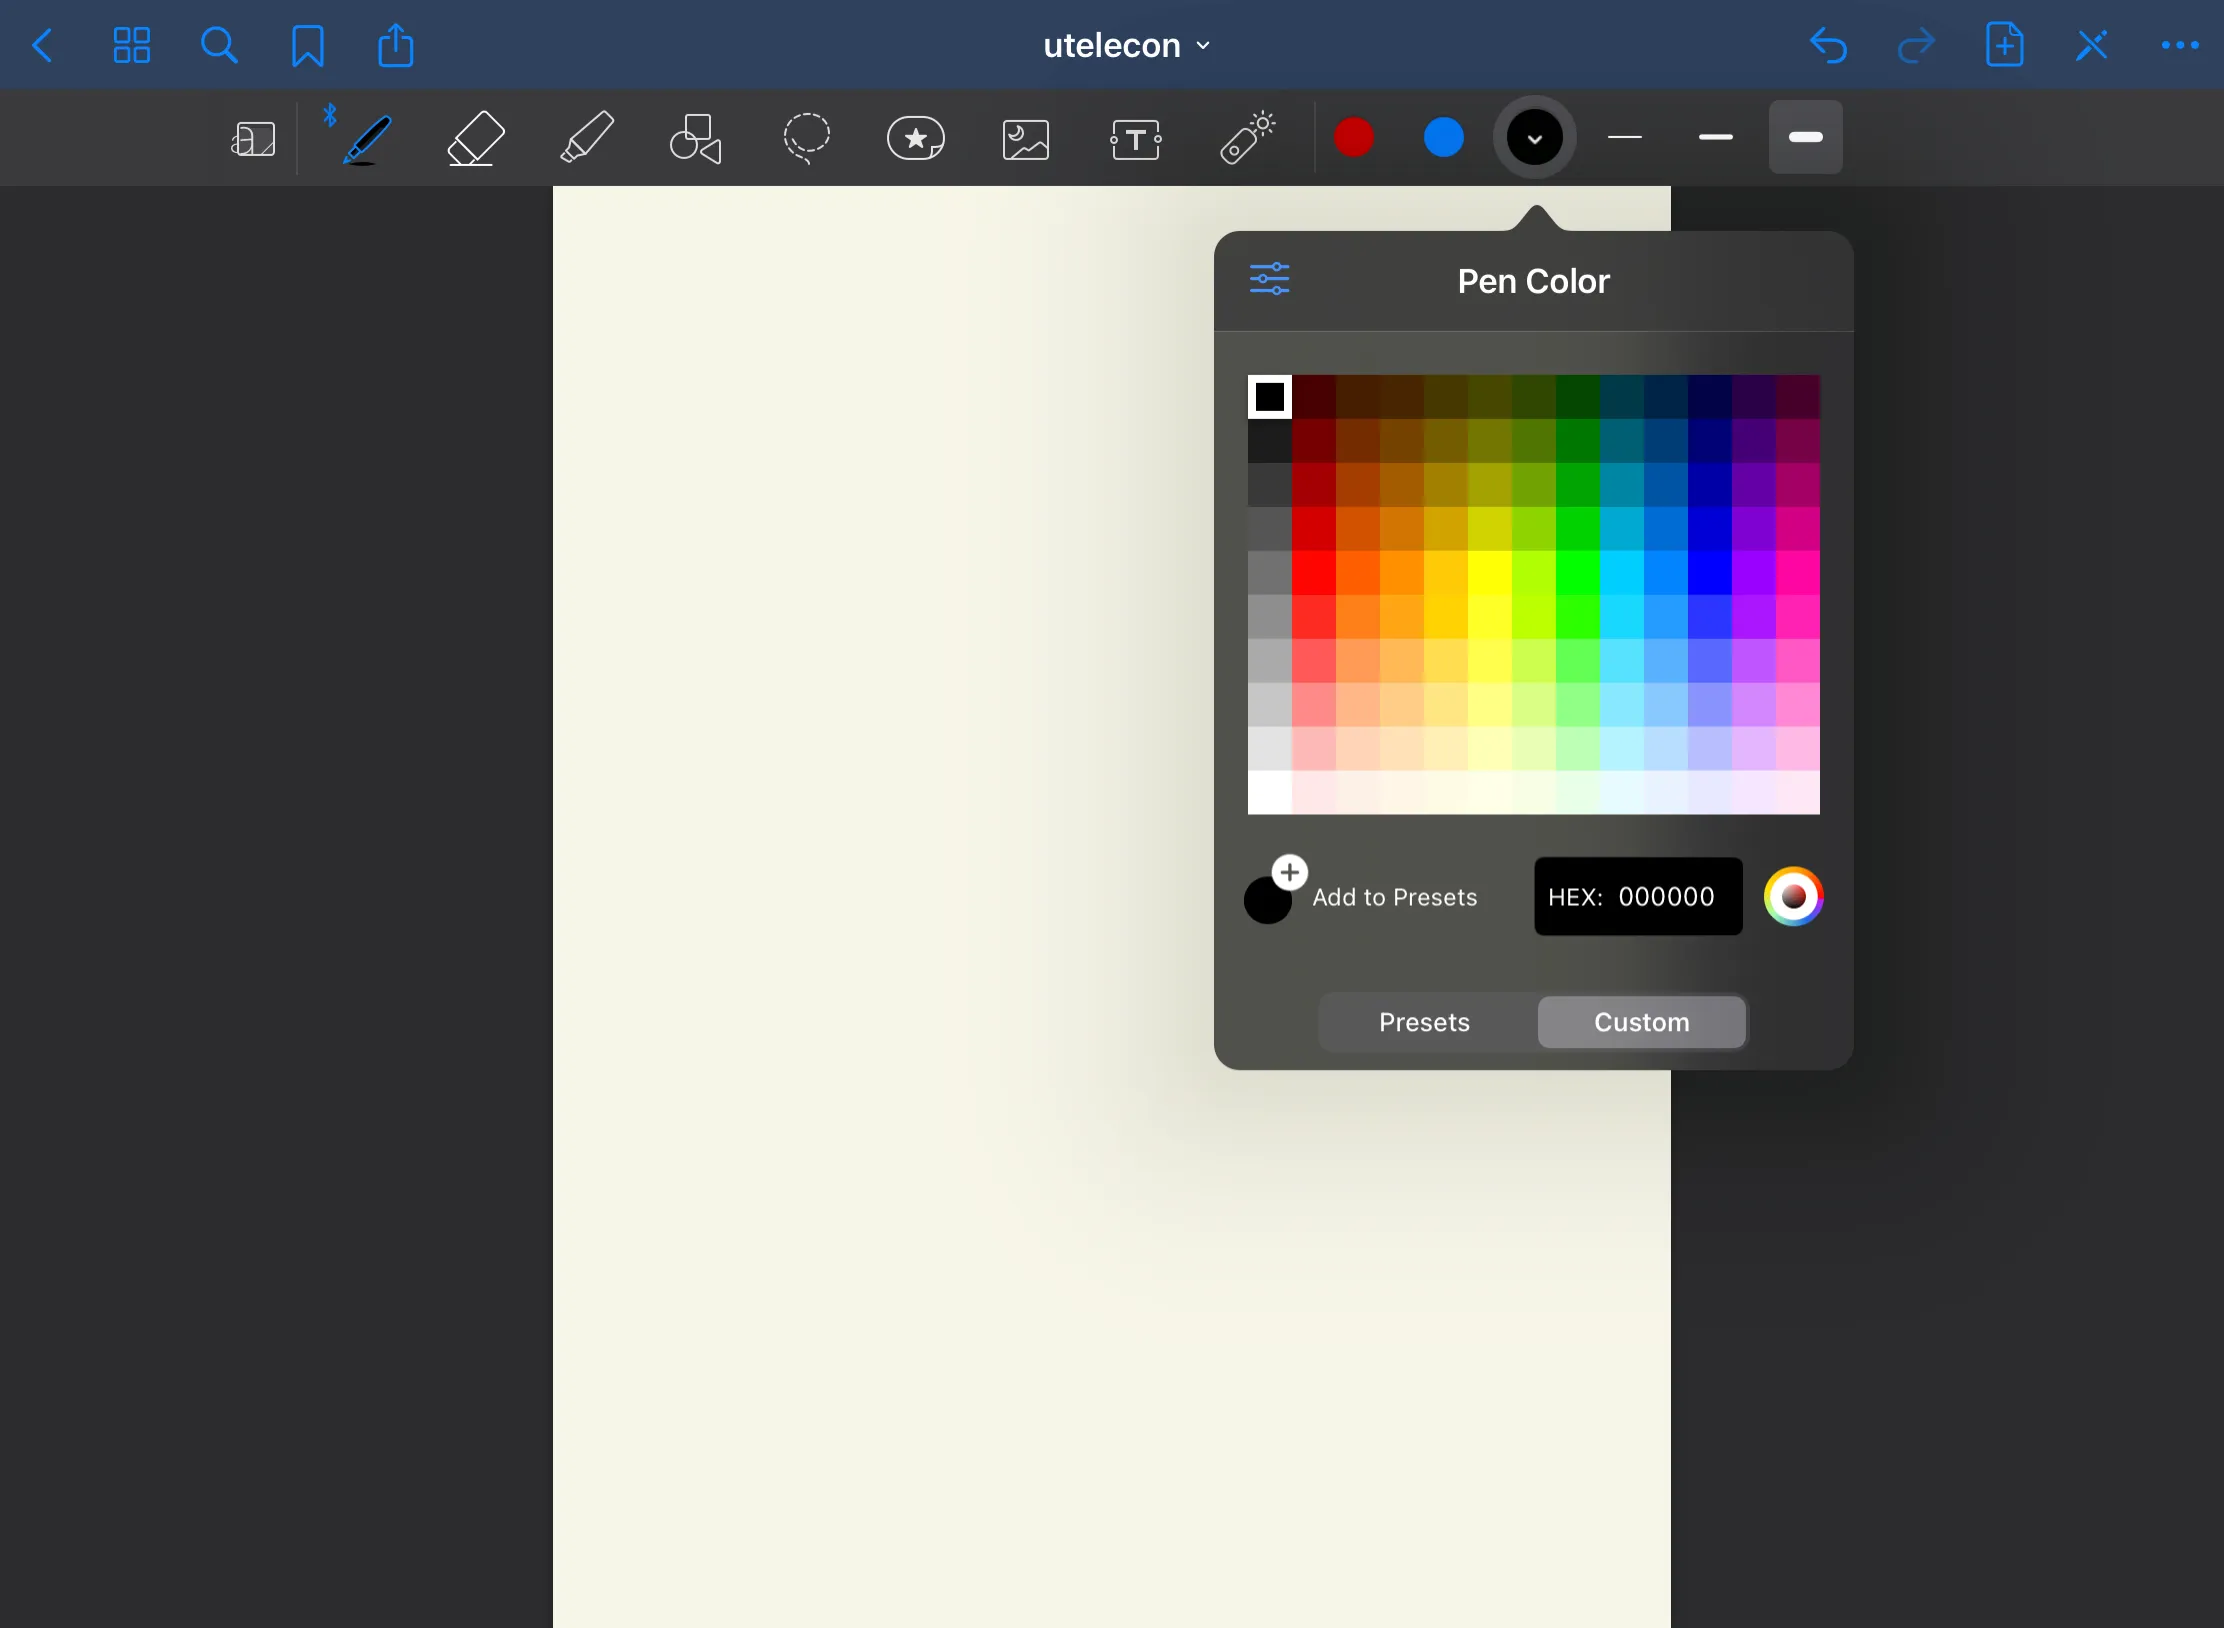Select the Eraser tool

(x=475, y=138)
